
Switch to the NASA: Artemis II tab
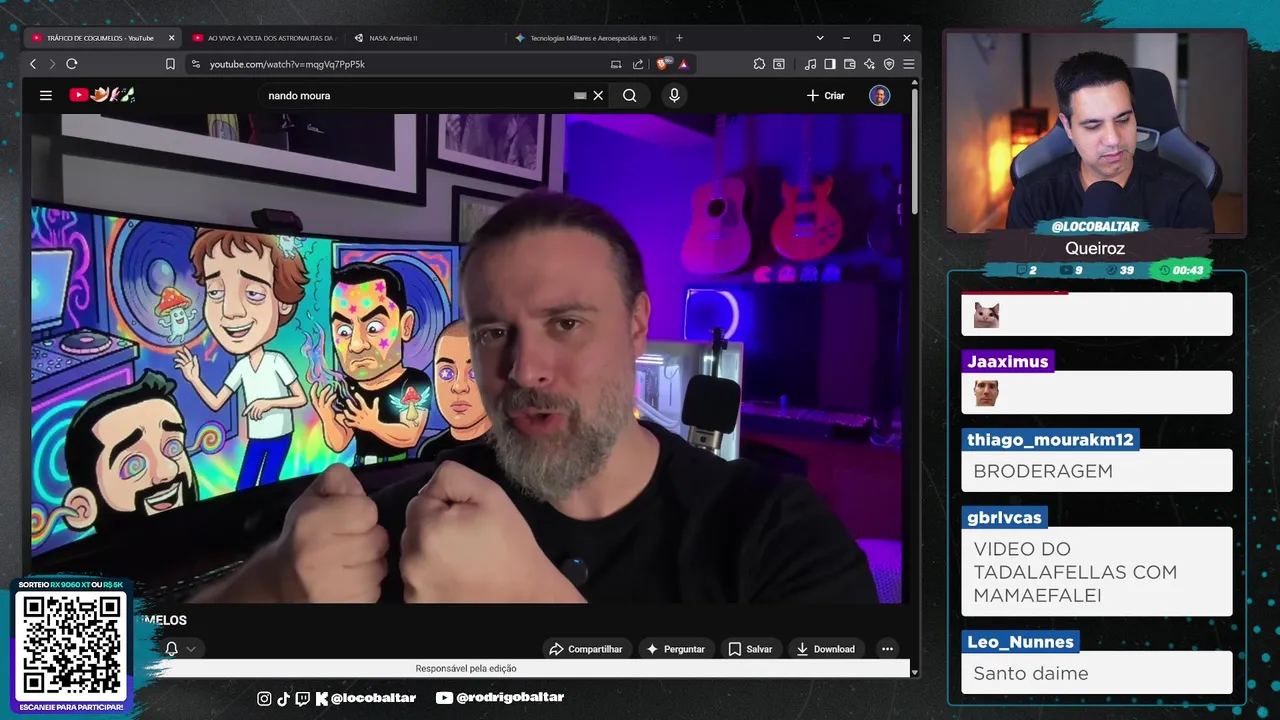click(x=424, y=38)
